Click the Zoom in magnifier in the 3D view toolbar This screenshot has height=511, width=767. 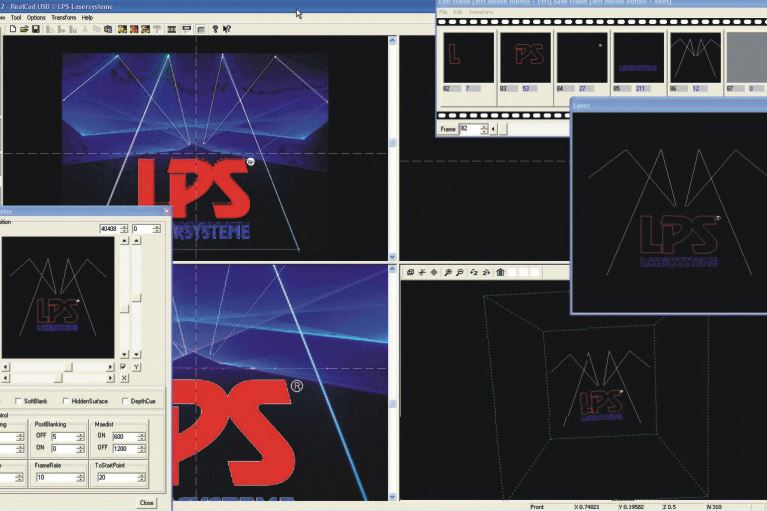(x=448, y=272)
